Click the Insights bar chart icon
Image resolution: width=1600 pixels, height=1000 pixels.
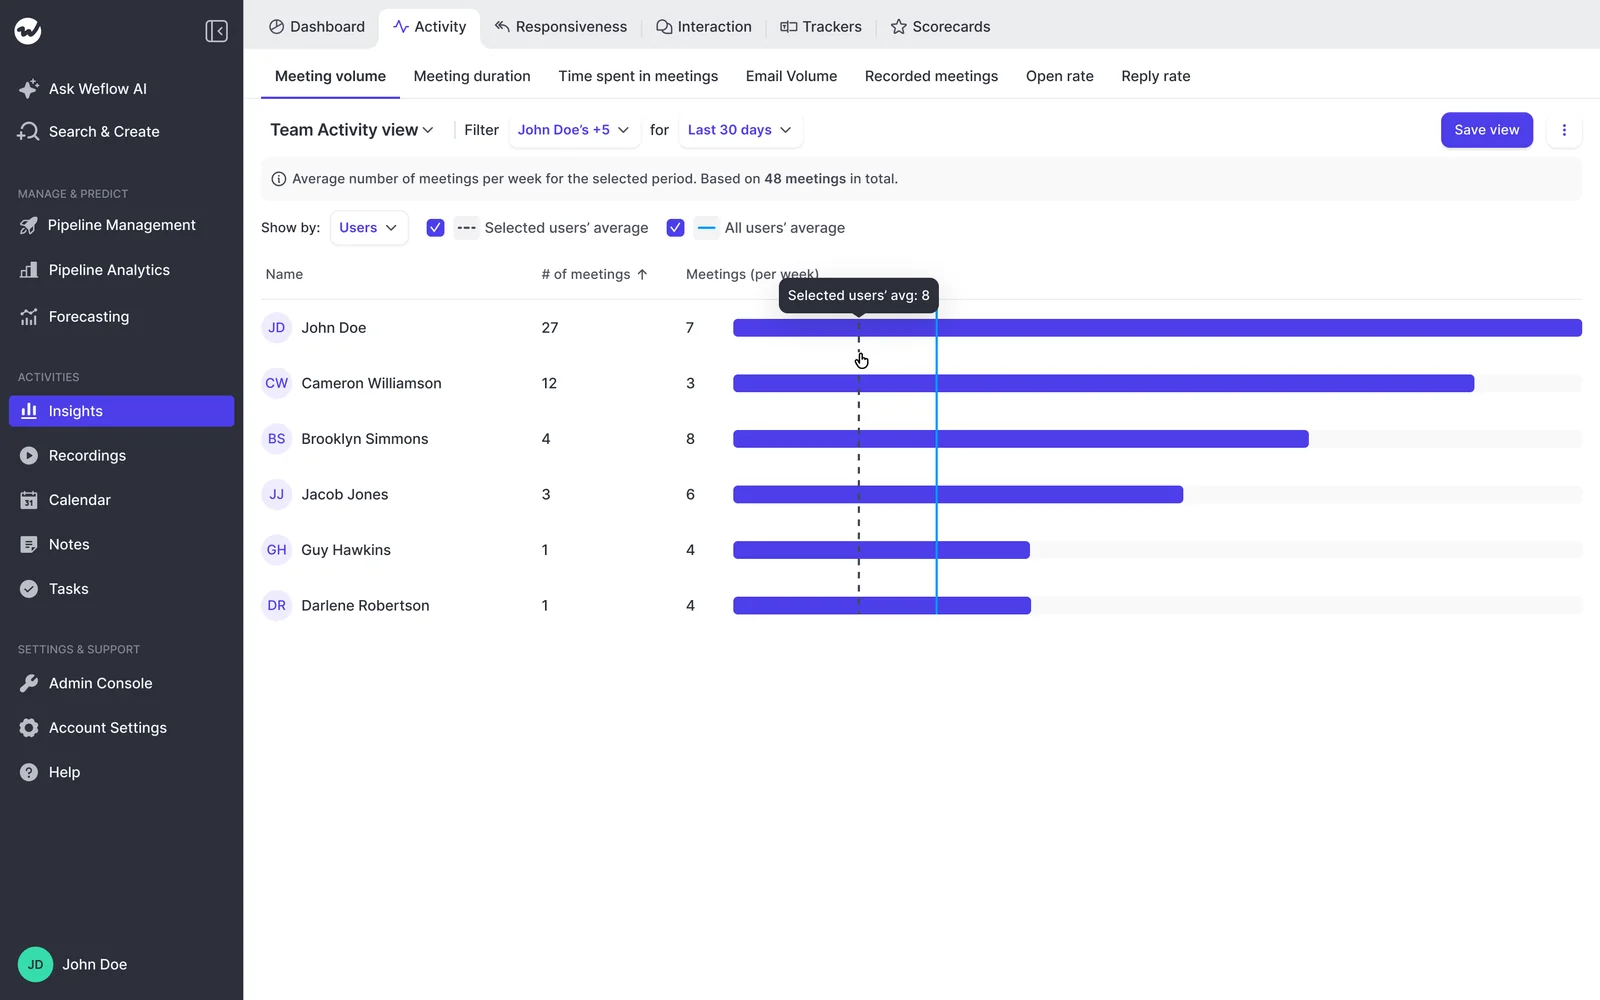29,411
